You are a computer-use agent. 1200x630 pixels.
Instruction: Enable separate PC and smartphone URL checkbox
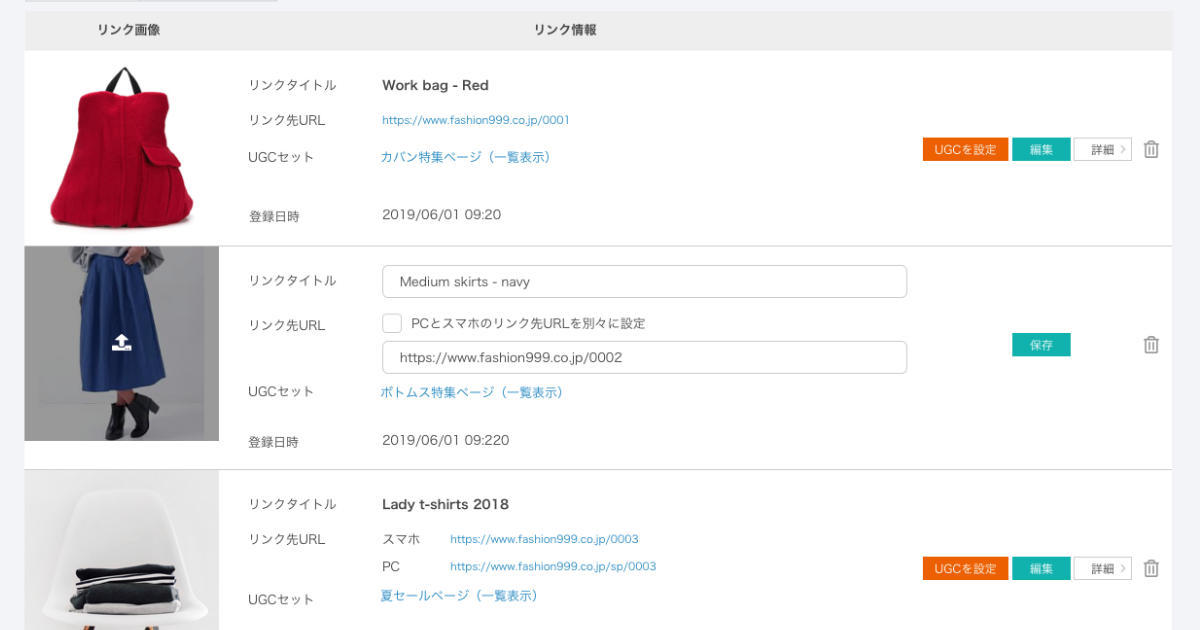[x=391, y=322]
